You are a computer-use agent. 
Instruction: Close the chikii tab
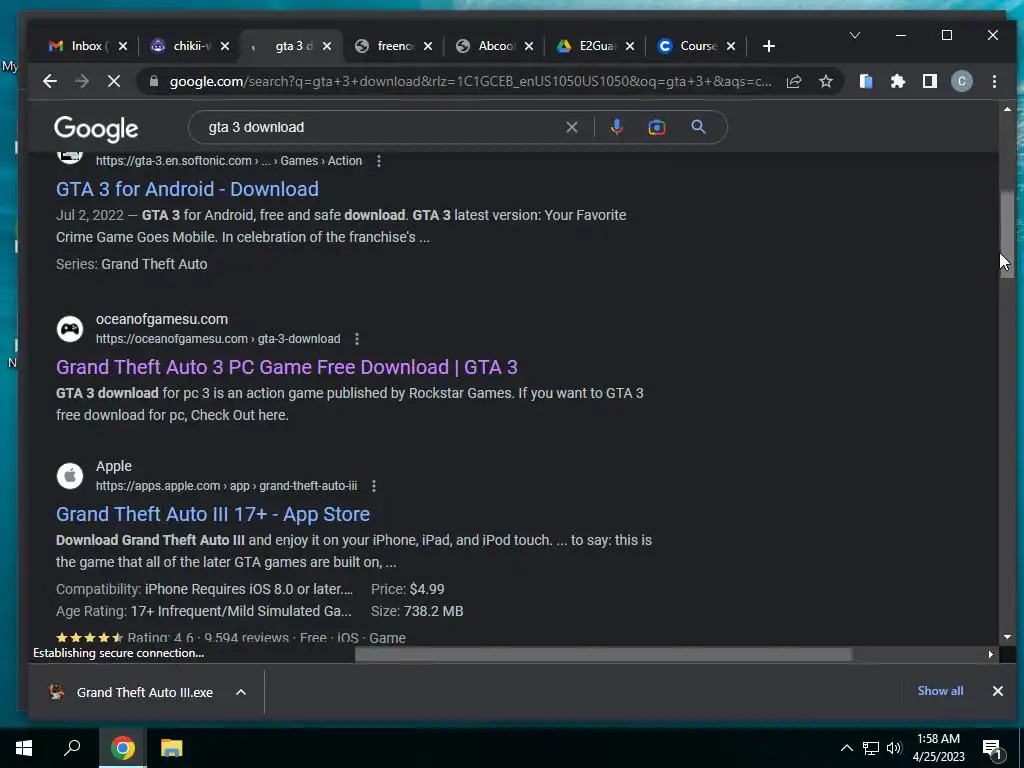click(225, 46)
